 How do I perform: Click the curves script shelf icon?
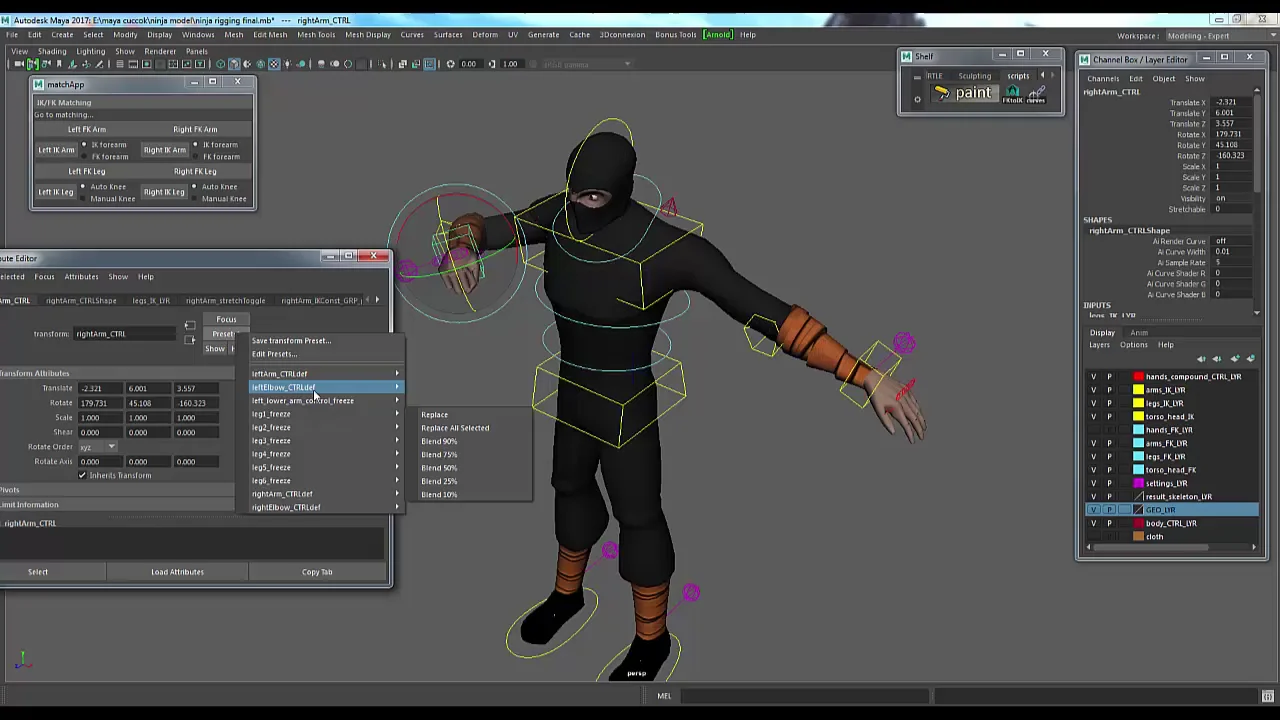[x=1036, y=94]
